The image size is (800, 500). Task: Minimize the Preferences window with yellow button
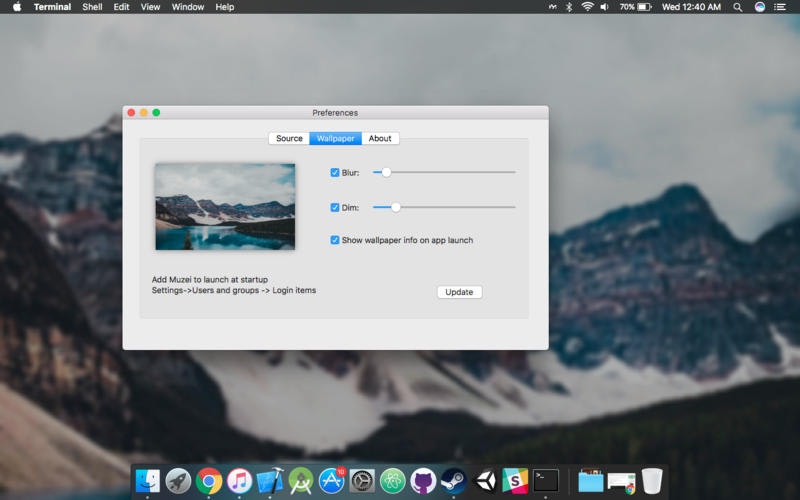pyautogui.click(x=144, y=113)
